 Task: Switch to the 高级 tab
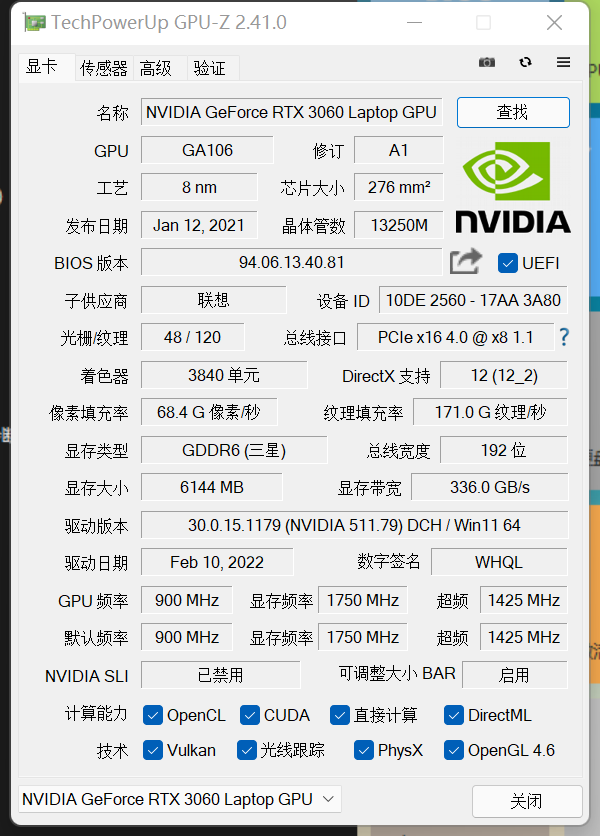point(159,68)
